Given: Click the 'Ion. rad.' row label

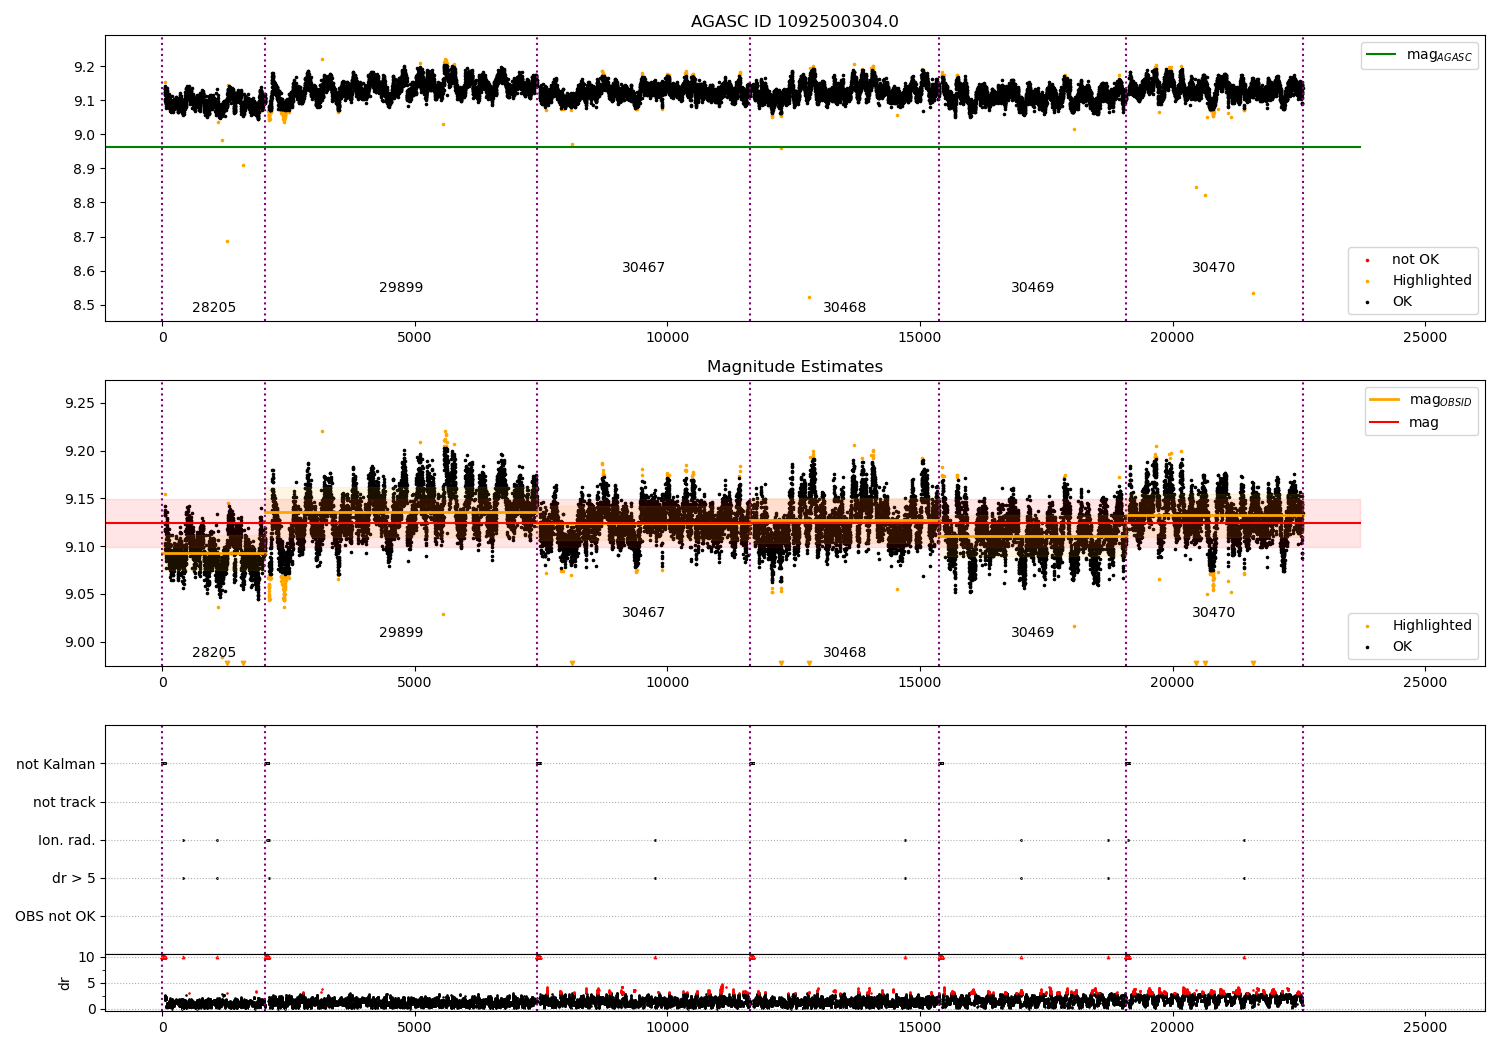Looking at the screenshot, I should (x=67, y=841).
